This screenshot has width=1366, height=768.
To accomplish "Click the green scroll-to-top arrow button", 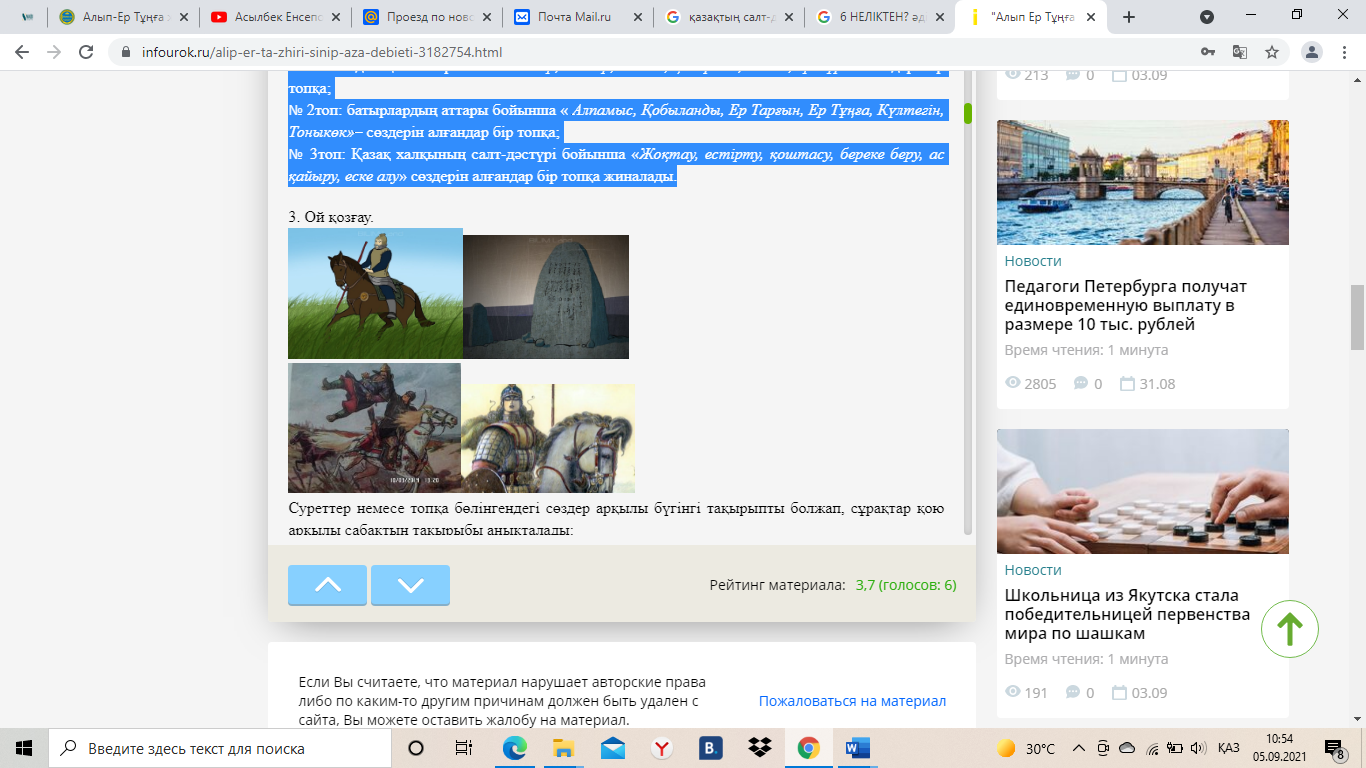I will pos(1290,628).
